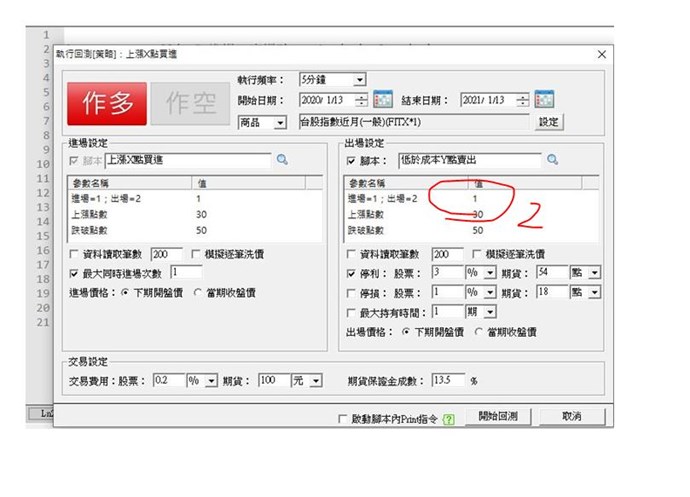Open the 停利 futures 點 unit dropdown

(x=594, y=273)
